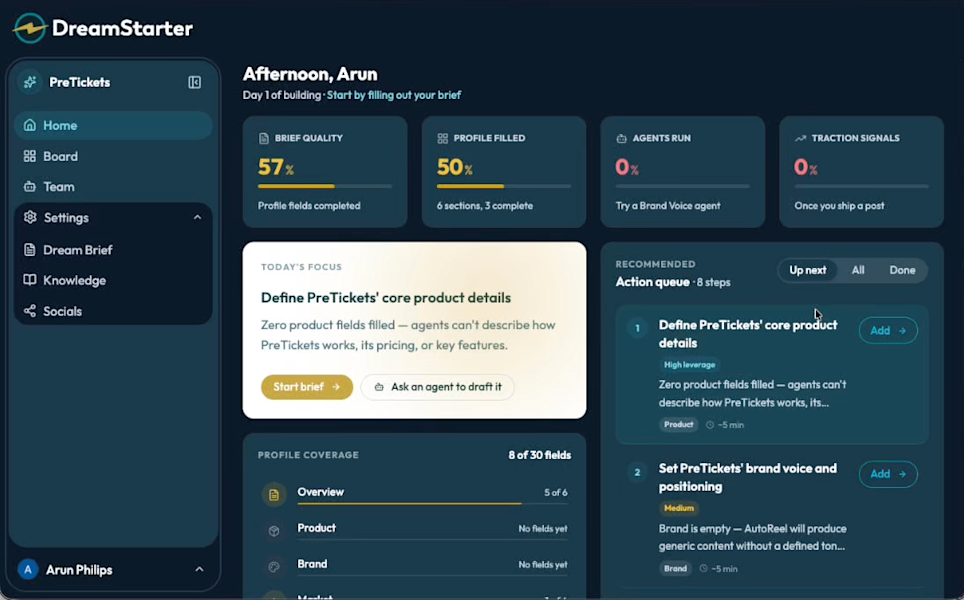Click the 5 of 6 Overview count
This screenshot has height=600, width=964.
pyautogui.click(x=556, y=493)
